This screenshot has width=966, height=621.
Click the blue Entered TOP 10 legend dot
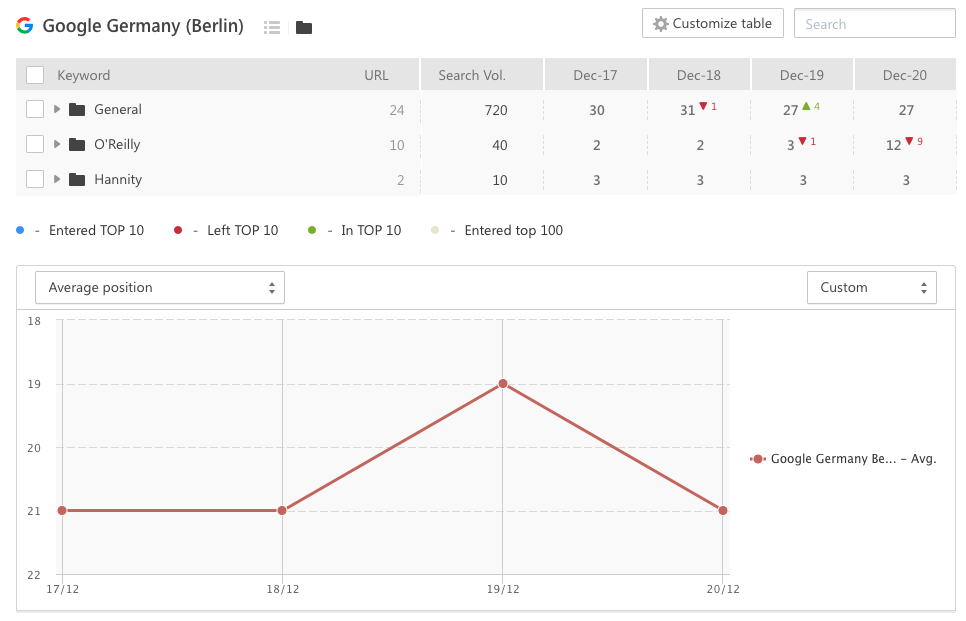20,230
